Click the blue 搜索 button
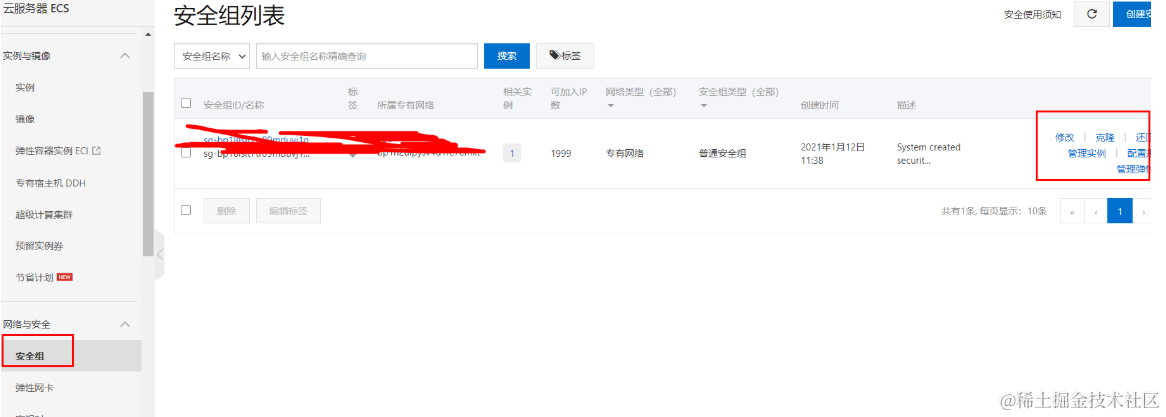The height and width of the screenshot is (417, 1166). point(507,56)
